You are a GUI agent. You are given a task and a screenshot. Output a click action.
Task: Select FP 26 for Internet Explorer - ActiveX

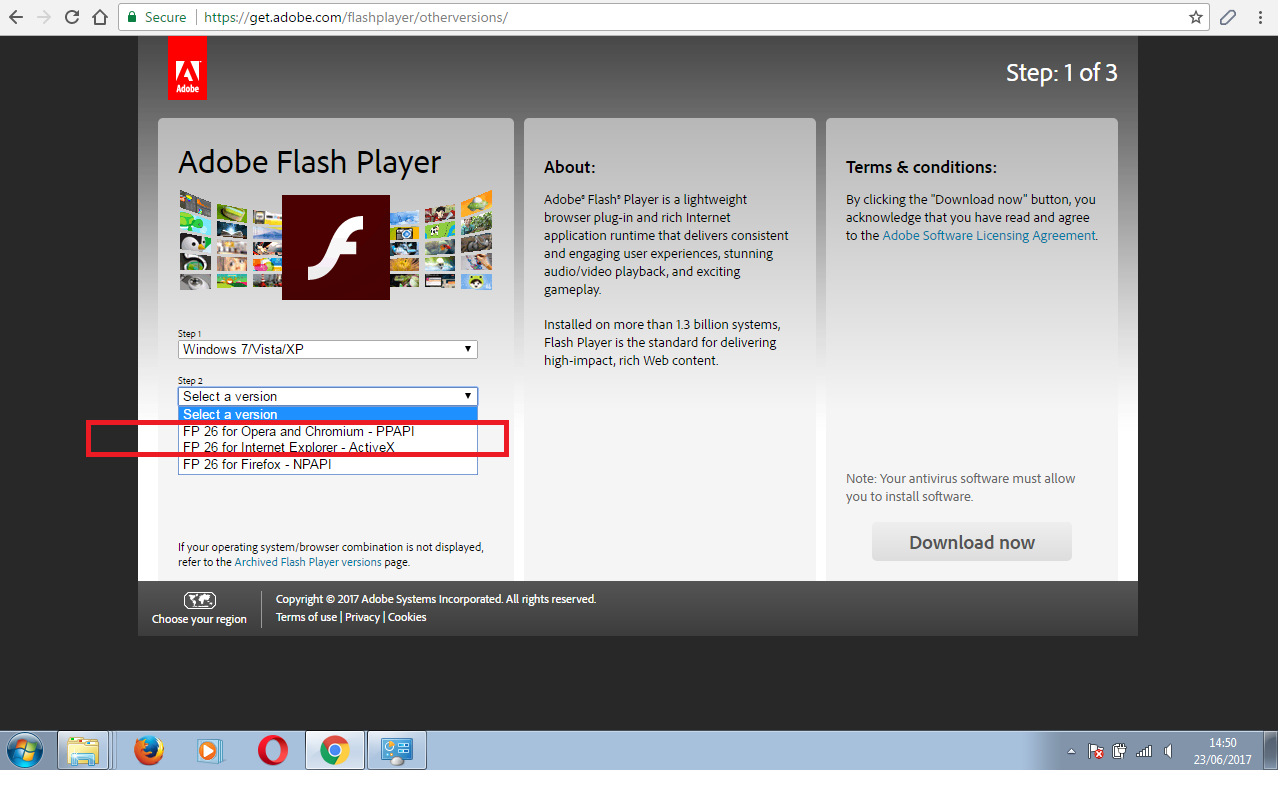point(328,448)
